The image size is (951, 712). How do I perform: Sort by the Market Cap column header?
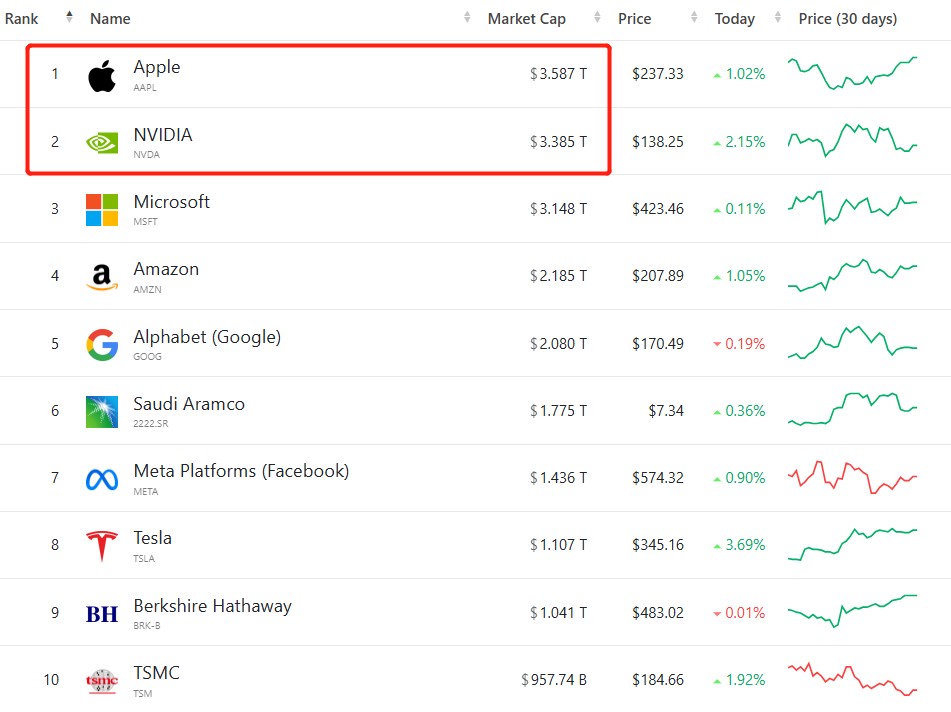(526, 19)
